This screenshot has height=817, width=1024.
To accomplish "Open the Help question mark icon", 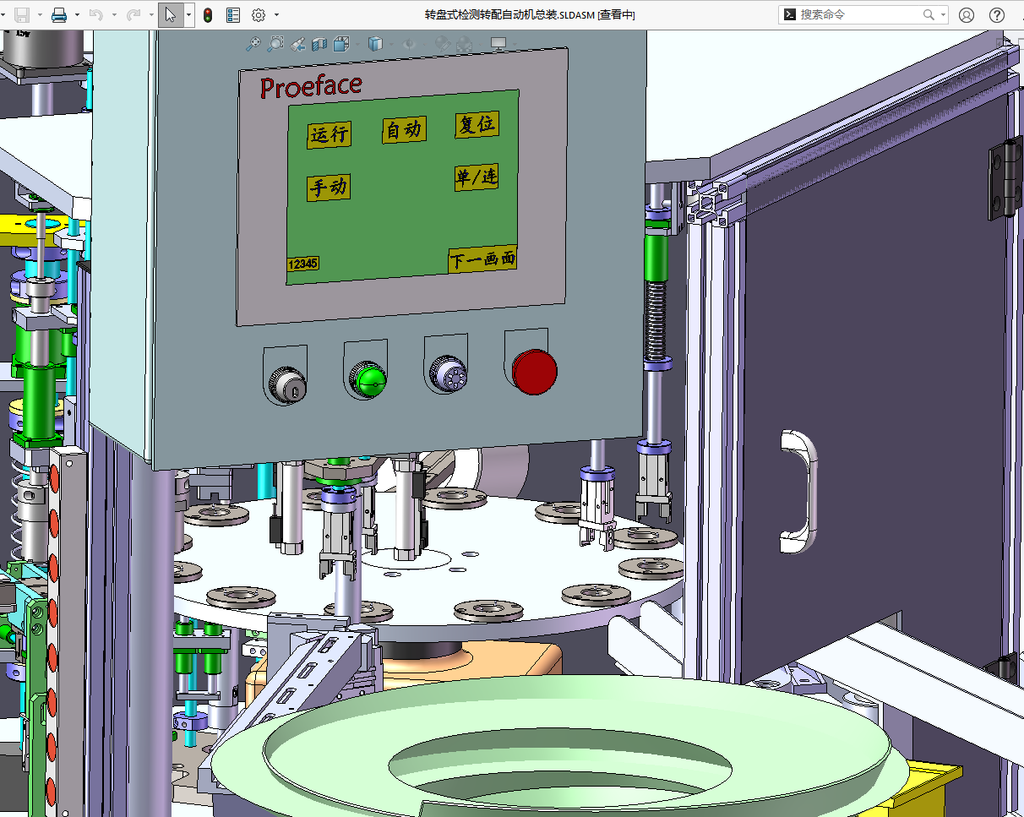I will click(997, 15).
